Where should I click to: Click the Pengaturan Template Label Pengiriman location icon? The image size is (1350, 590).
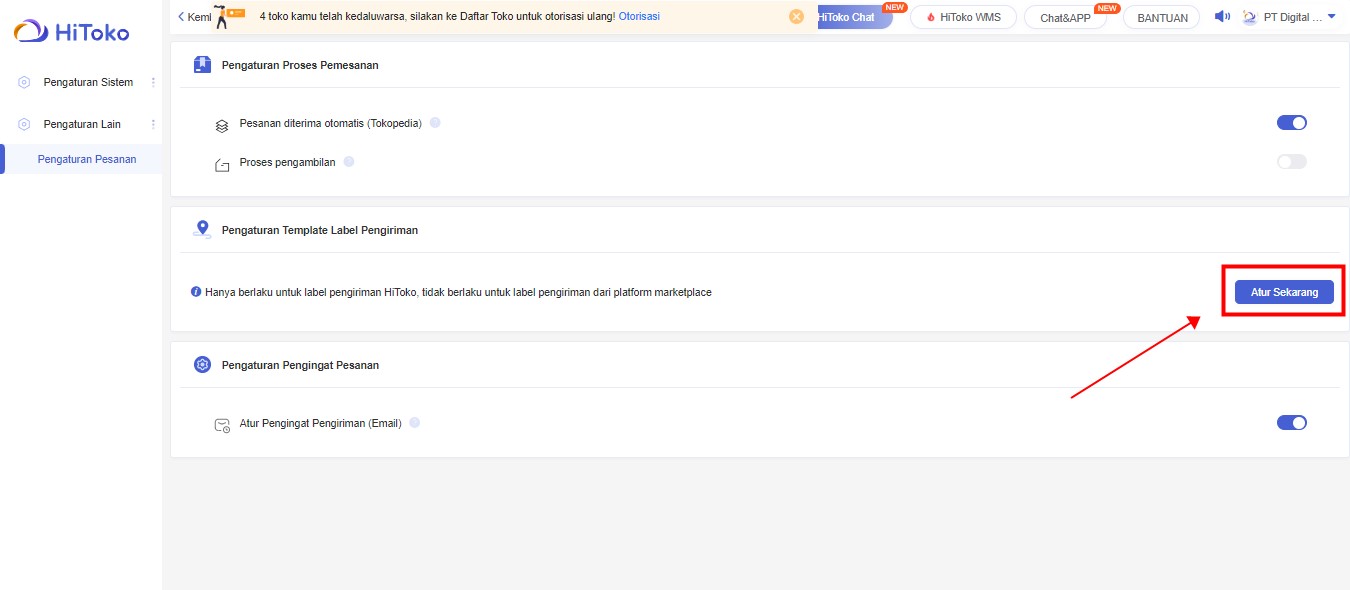(x=202, y=230)
